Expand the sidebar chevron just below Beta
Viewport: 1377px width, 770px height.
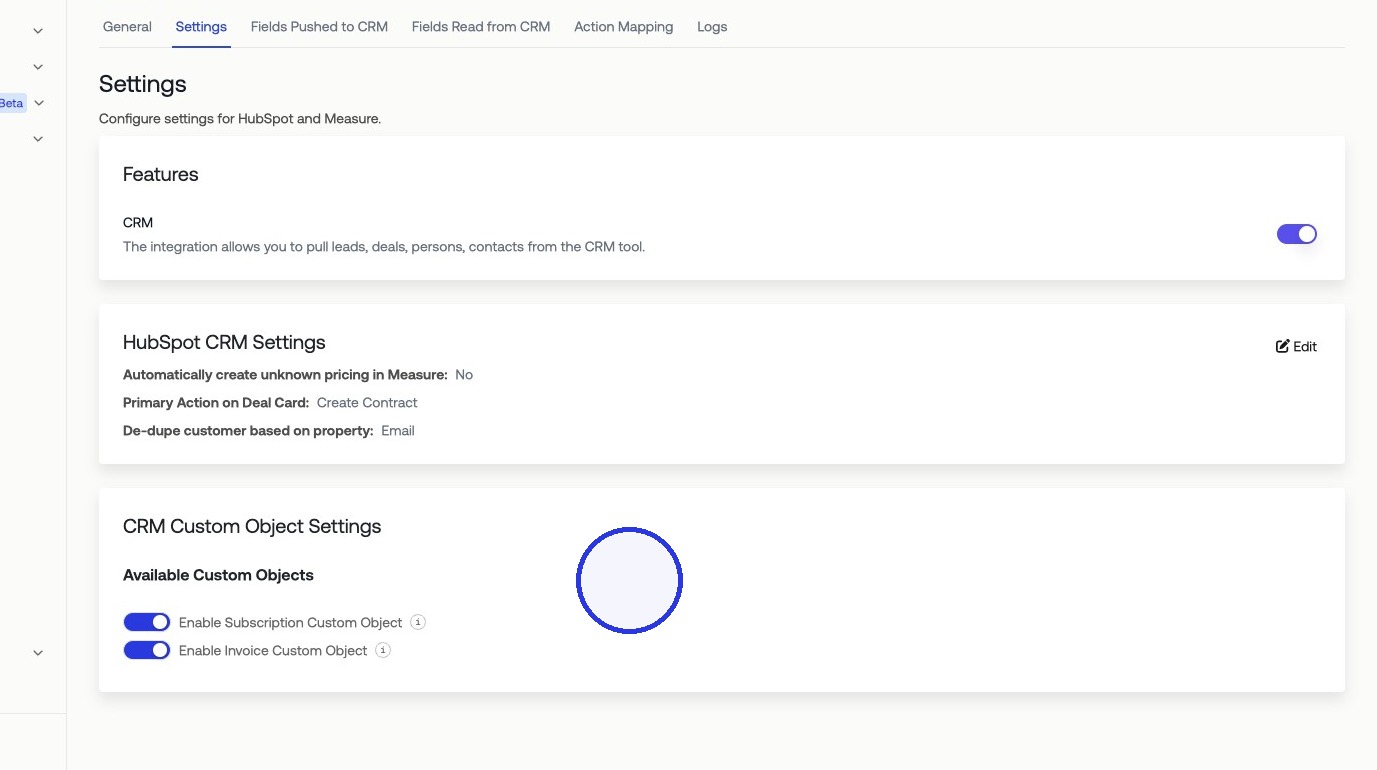pyautogui.click(x=38, y=139)
